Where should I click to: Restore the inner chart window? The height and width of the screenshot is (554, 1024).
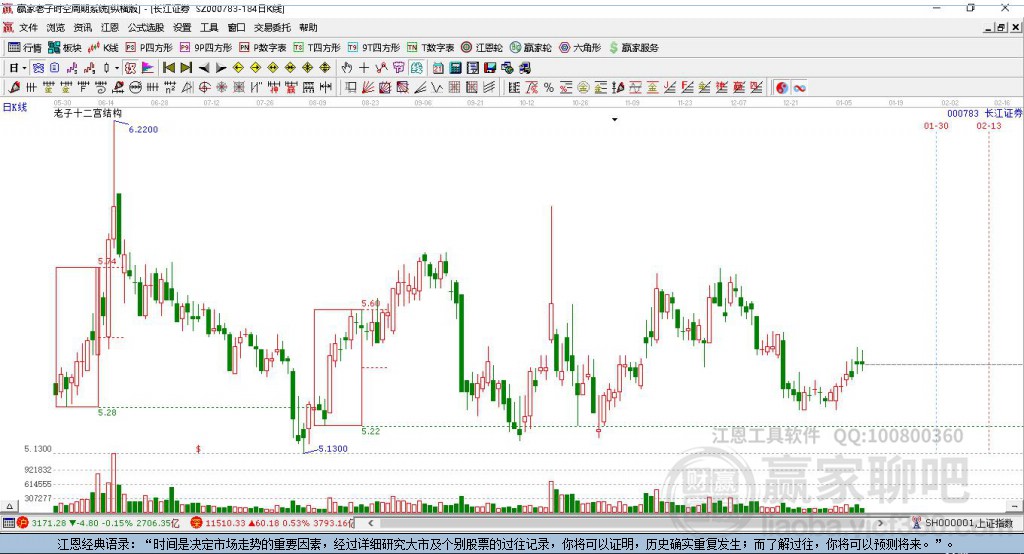pyautogui.click(x=1001, y=27)
